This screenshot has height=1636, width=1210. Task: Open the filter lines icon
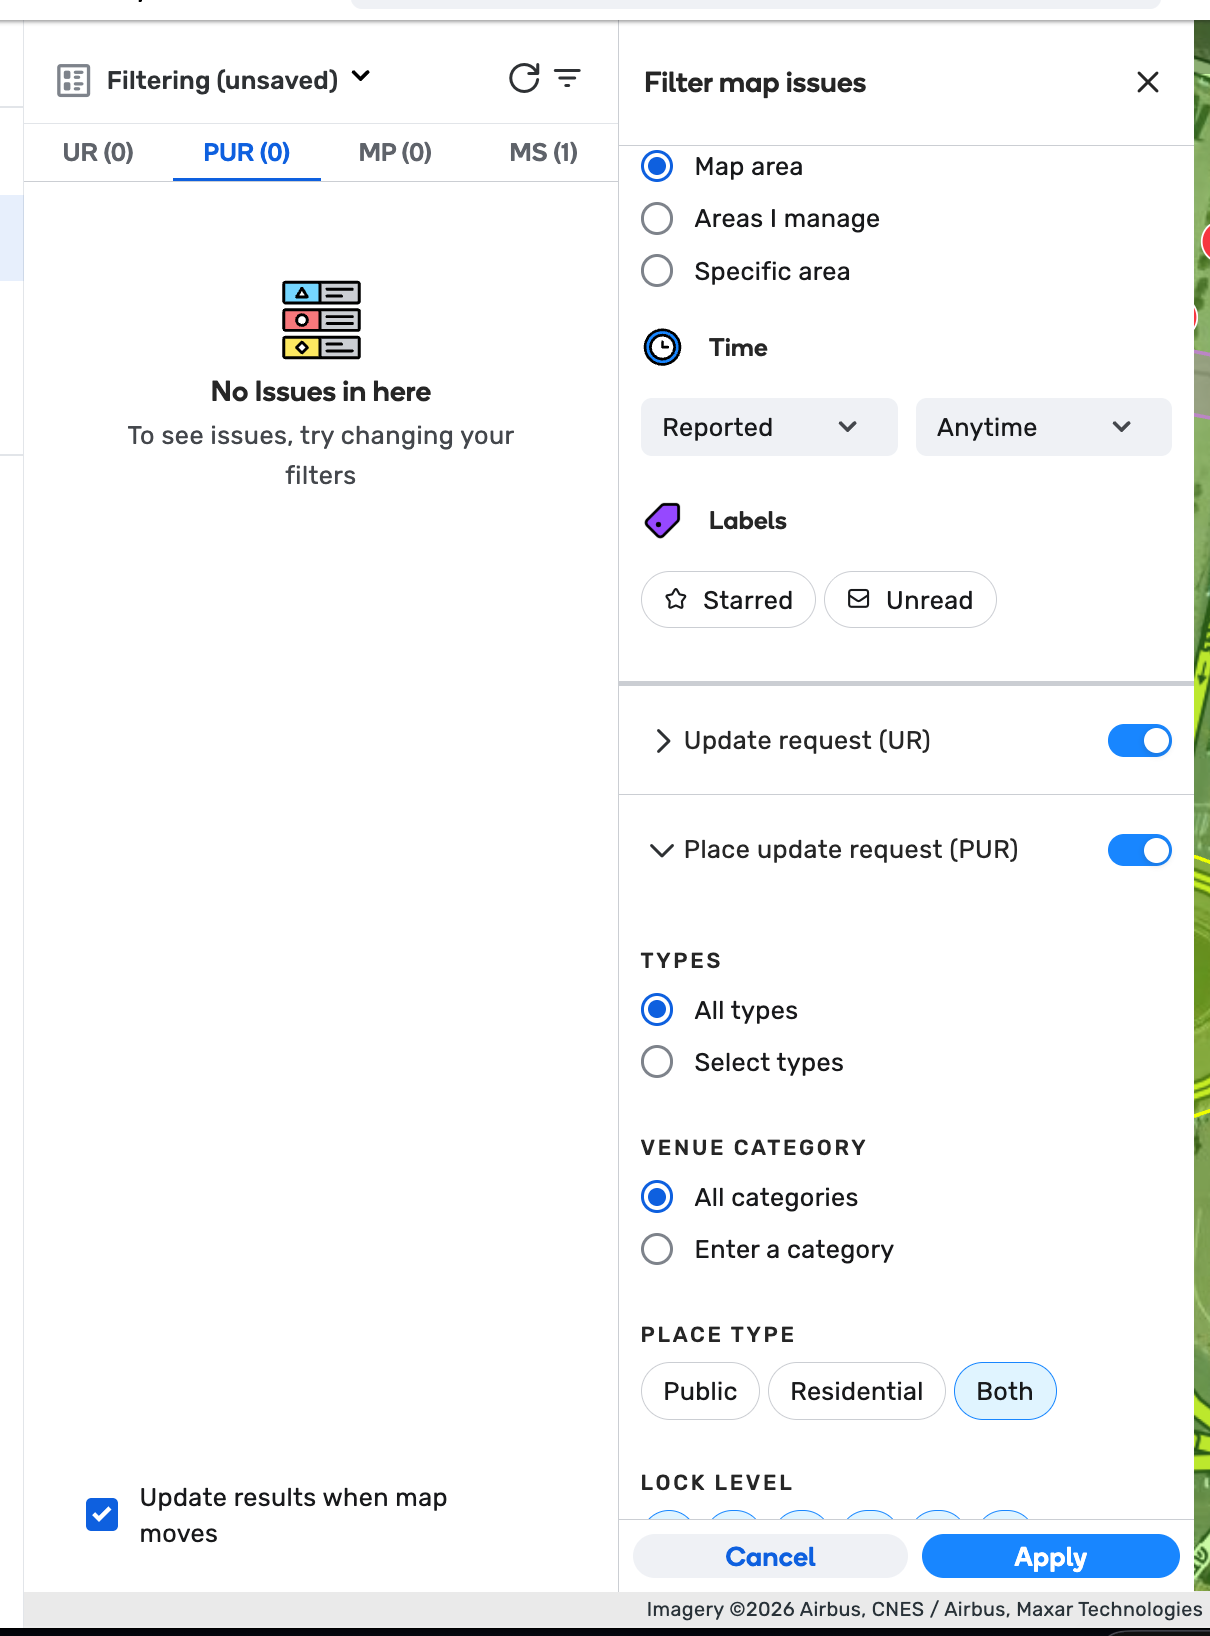click(568, 78)
